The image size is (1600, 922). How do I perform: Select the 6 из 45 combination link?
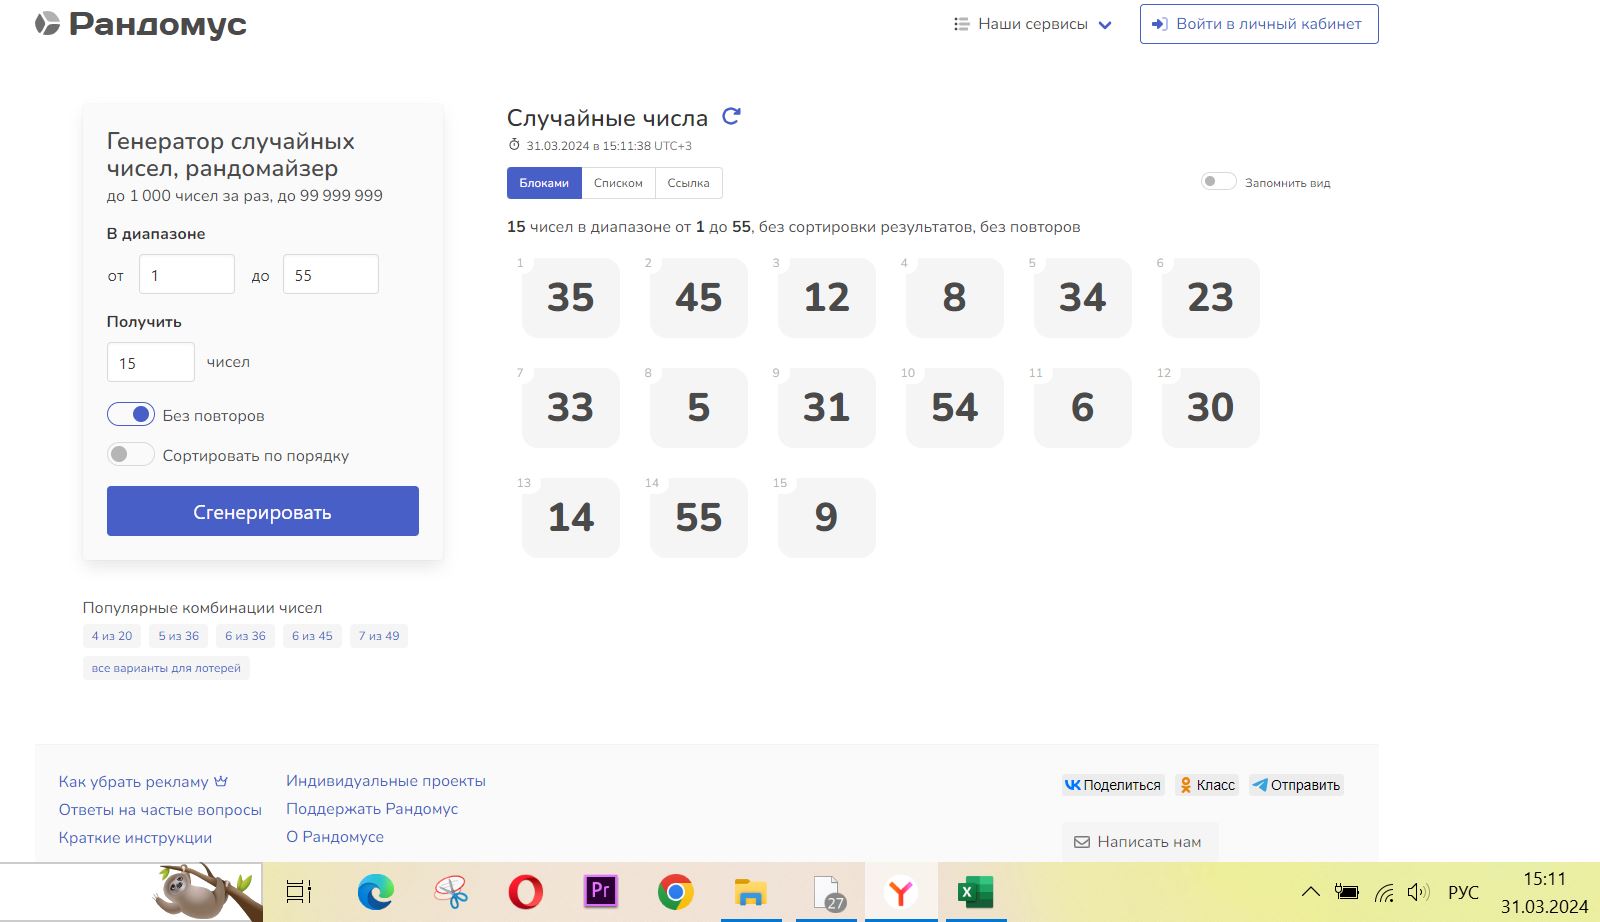[312, 636]
